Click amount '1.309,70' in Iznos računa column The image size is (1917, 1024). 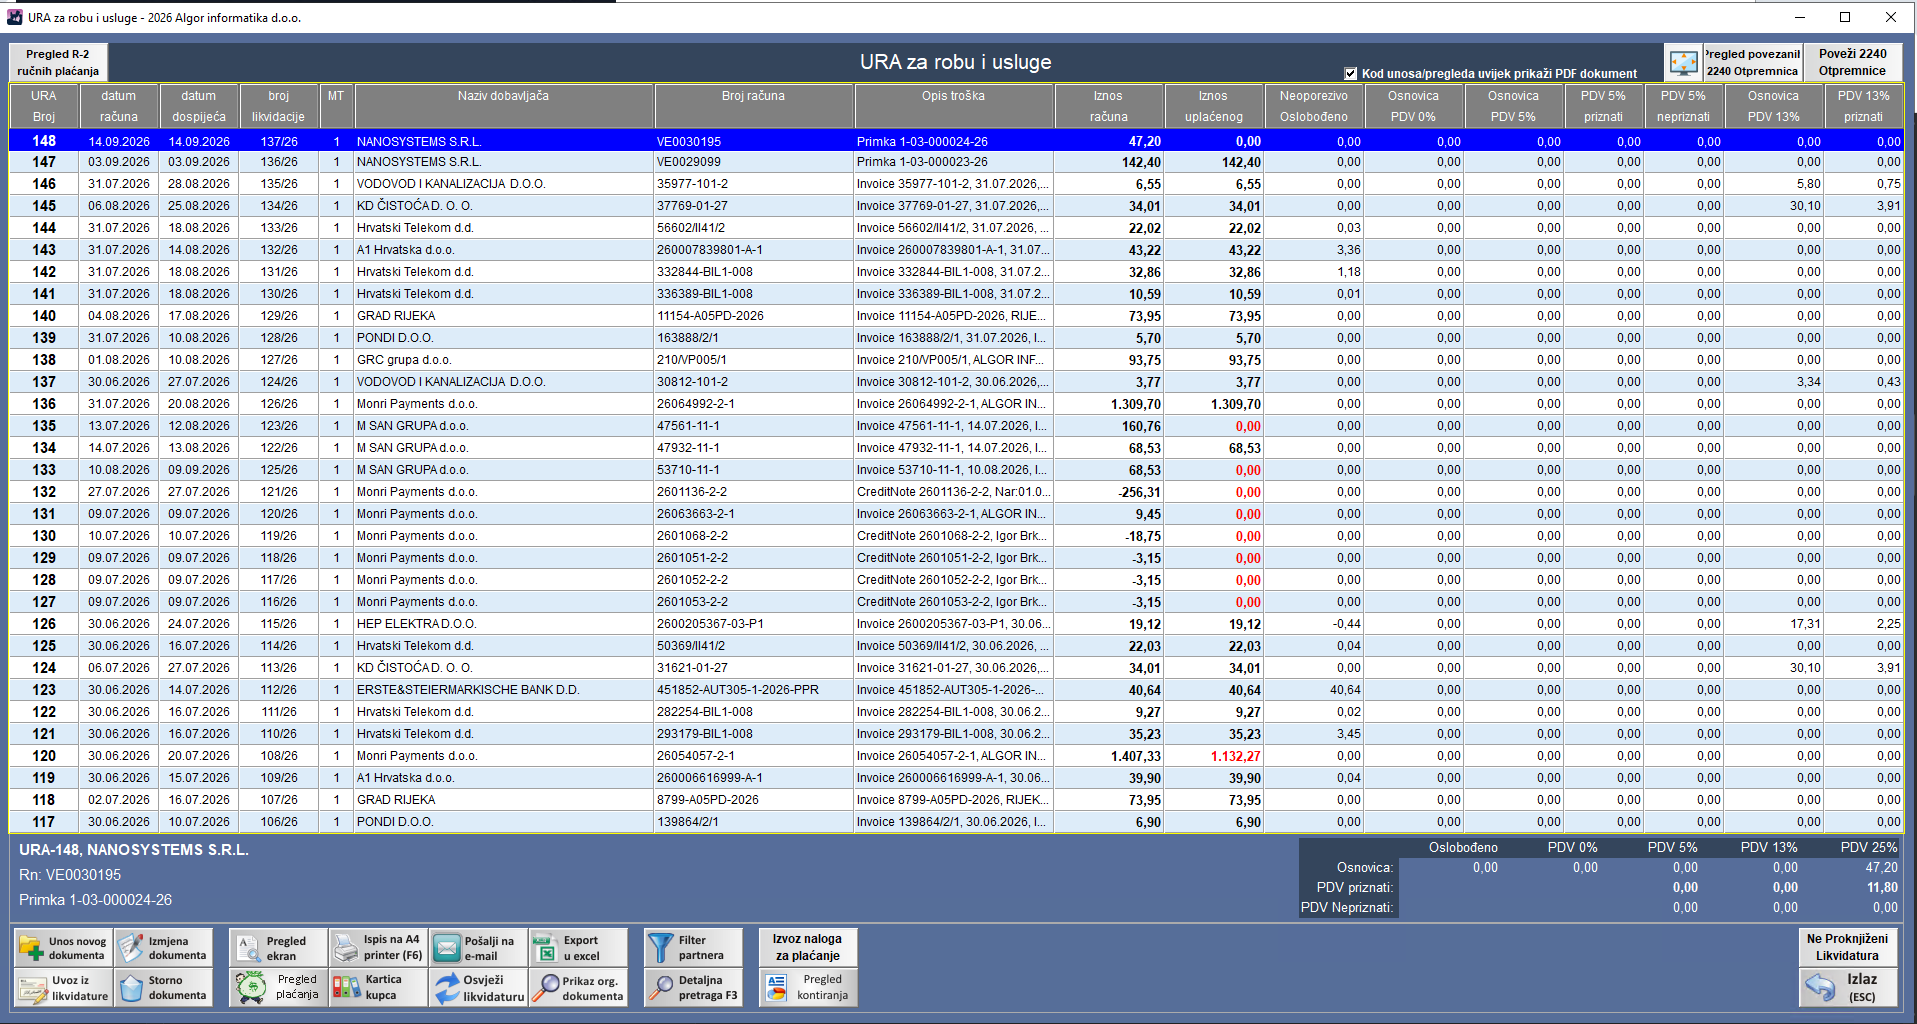click(1109, 404)
